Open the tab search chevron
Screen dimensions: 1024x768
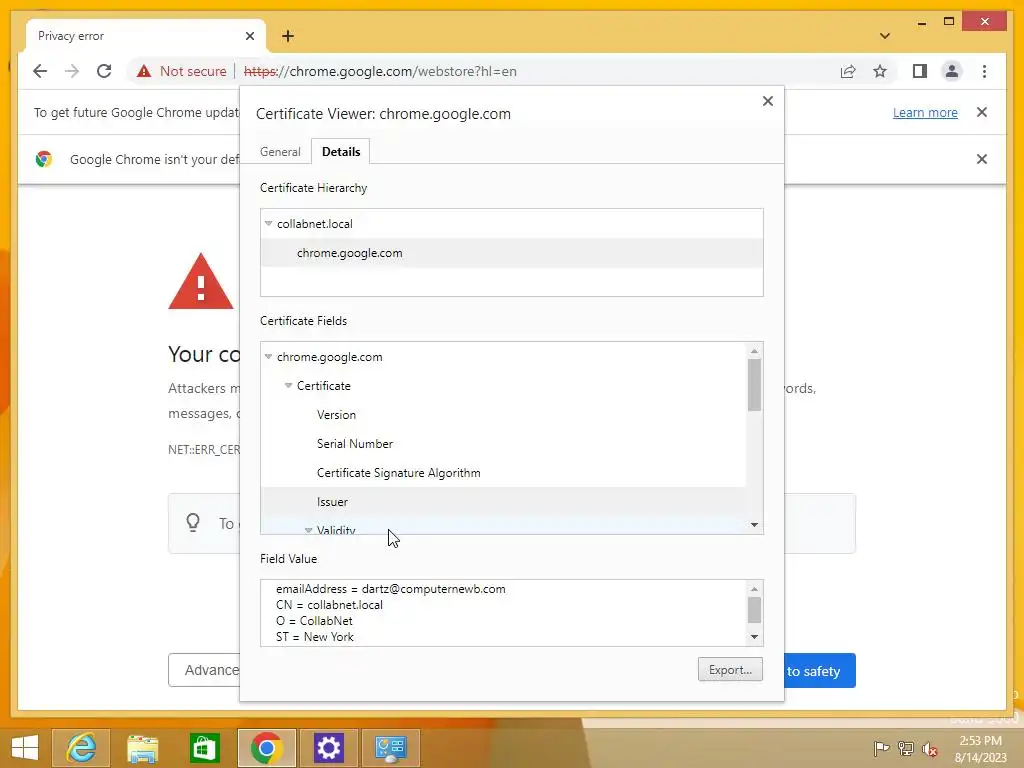coord(884,36)
